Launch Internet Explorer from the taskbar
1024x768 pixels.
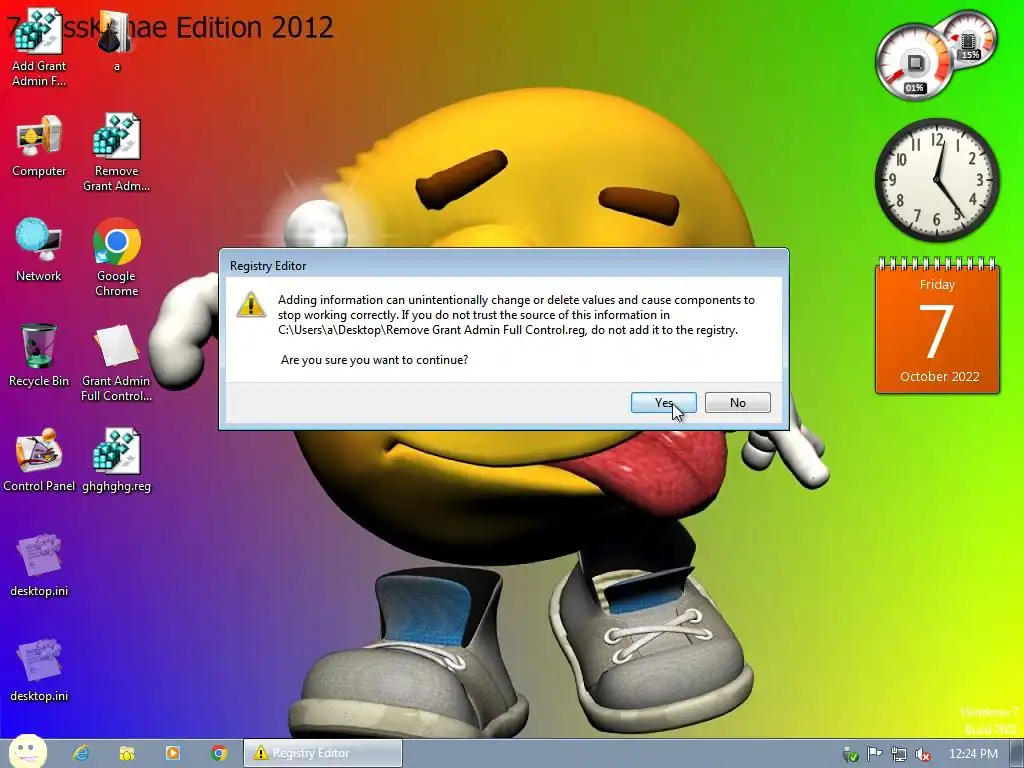tap(80, 753)
